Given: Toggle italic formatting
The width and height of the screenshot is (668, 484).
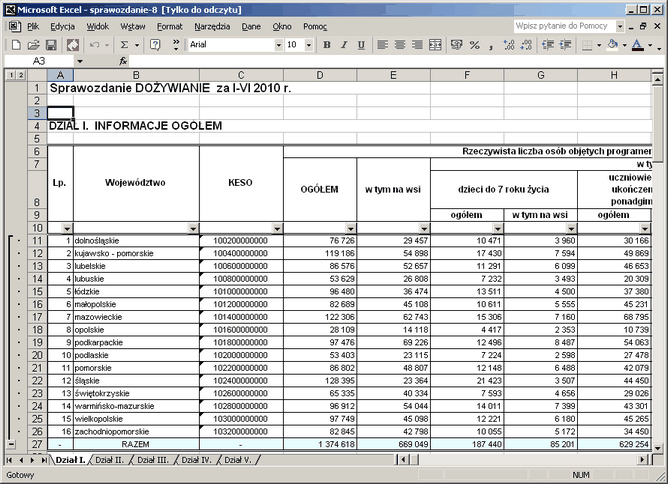Looking at the screenshot, I should tap(343, 45).
